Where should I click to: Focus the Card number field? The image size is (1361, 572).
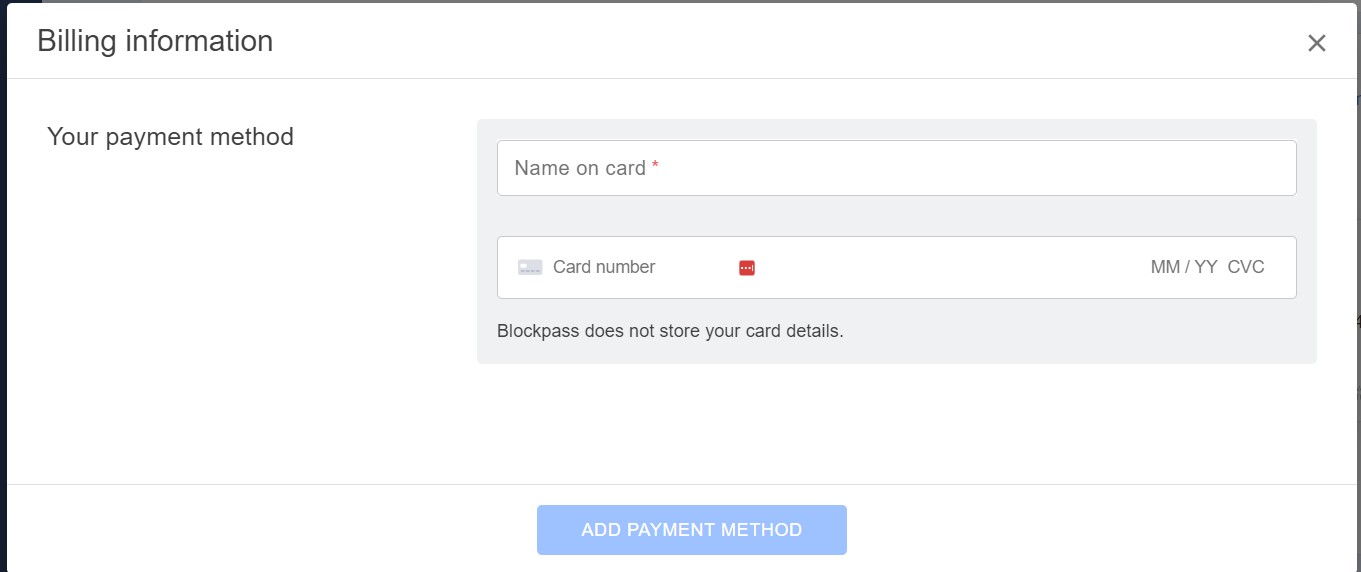[x=640, y=267]
